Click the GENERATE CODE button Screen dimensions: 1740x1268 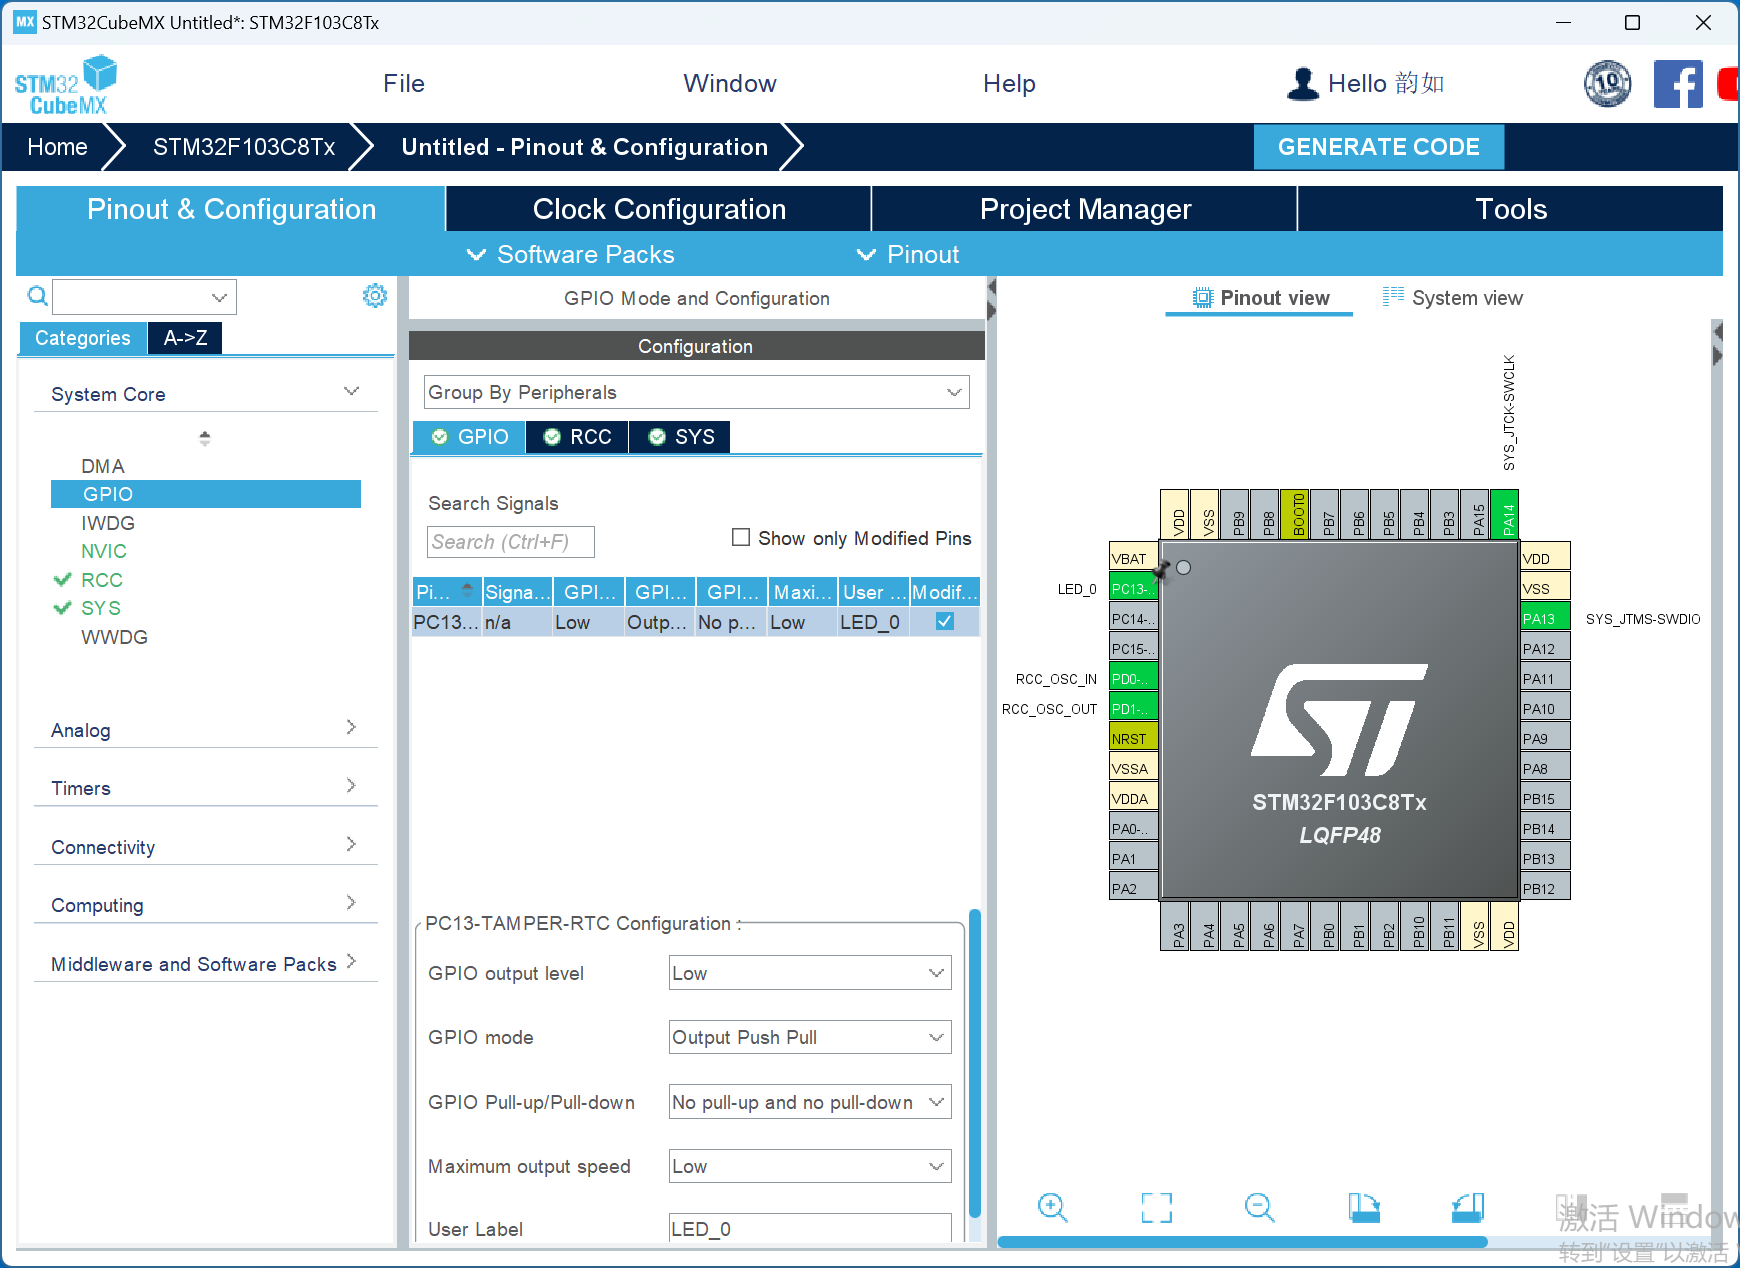[x=1379, y=147]
